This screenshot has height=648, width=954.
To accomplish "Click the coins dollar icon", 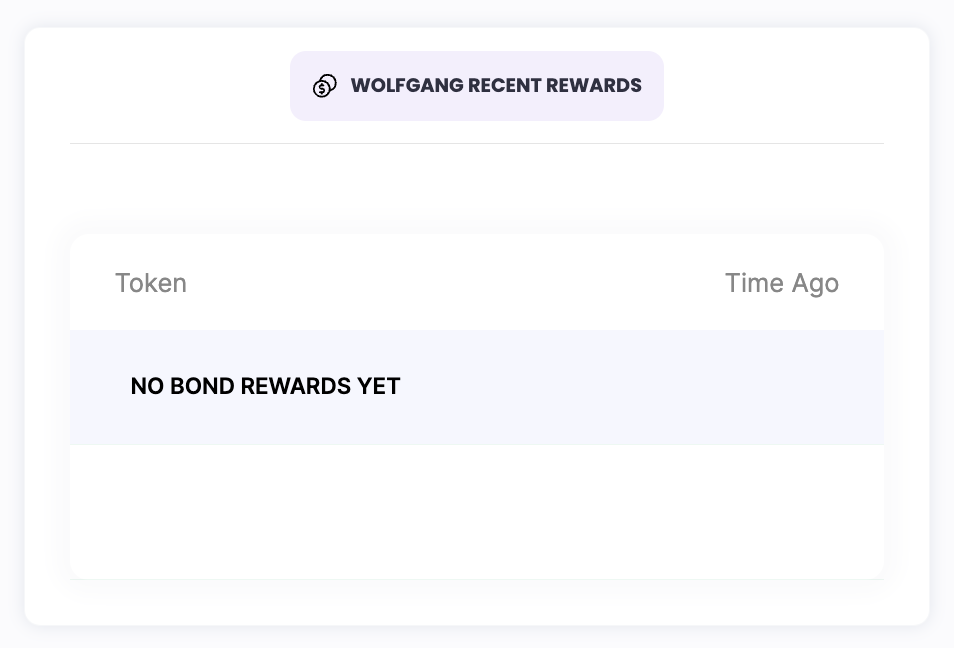I will coord(324,86).
